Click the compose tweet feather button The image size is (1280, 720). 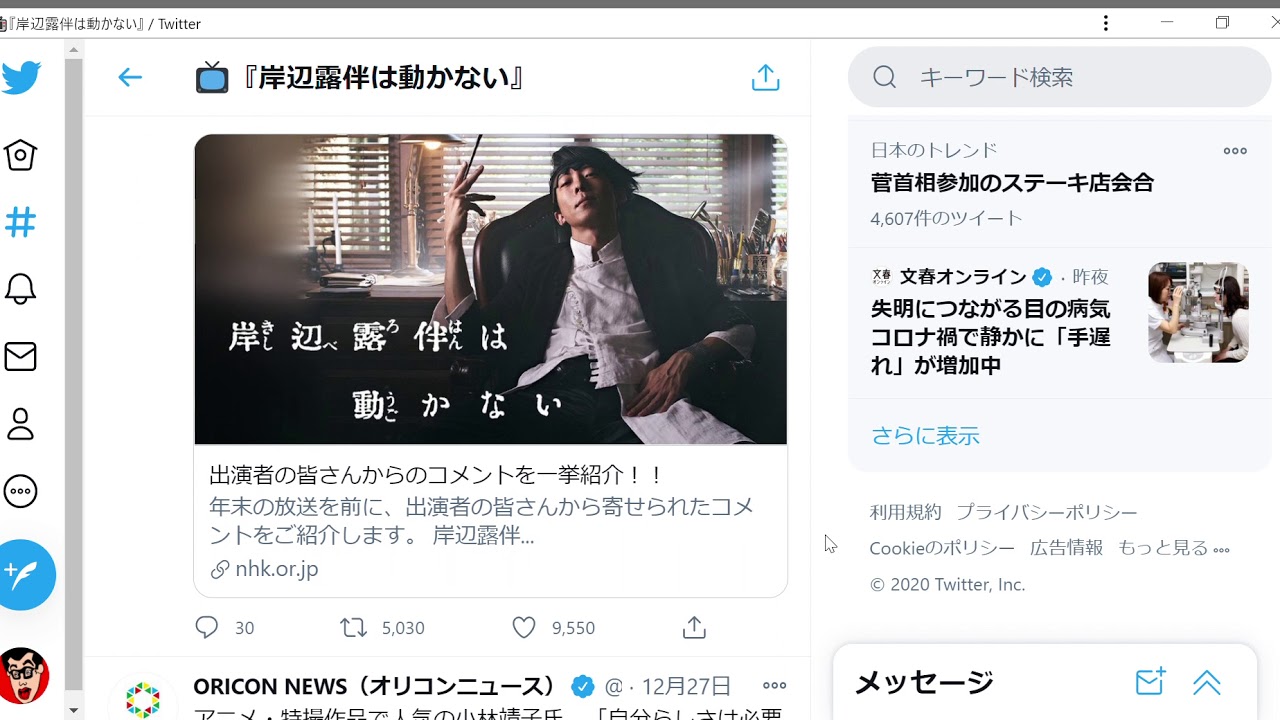(24, 574)
